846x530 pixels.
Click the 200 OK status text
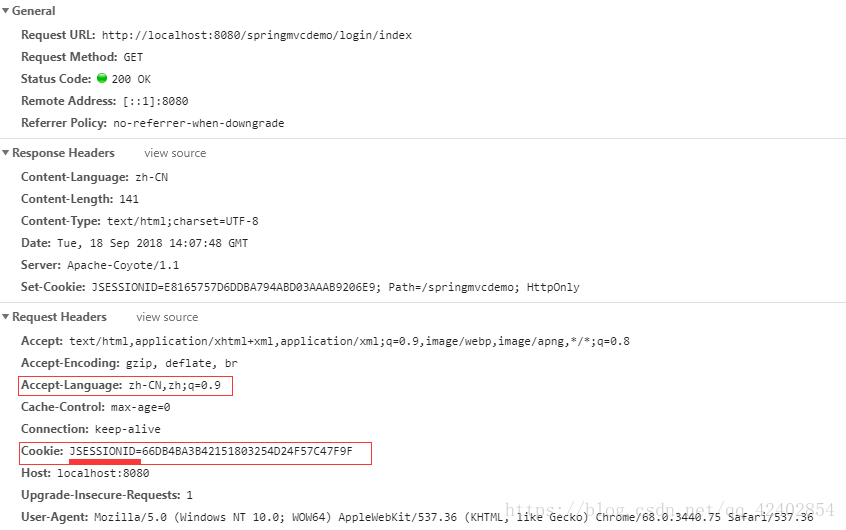[x=131, y=79]
